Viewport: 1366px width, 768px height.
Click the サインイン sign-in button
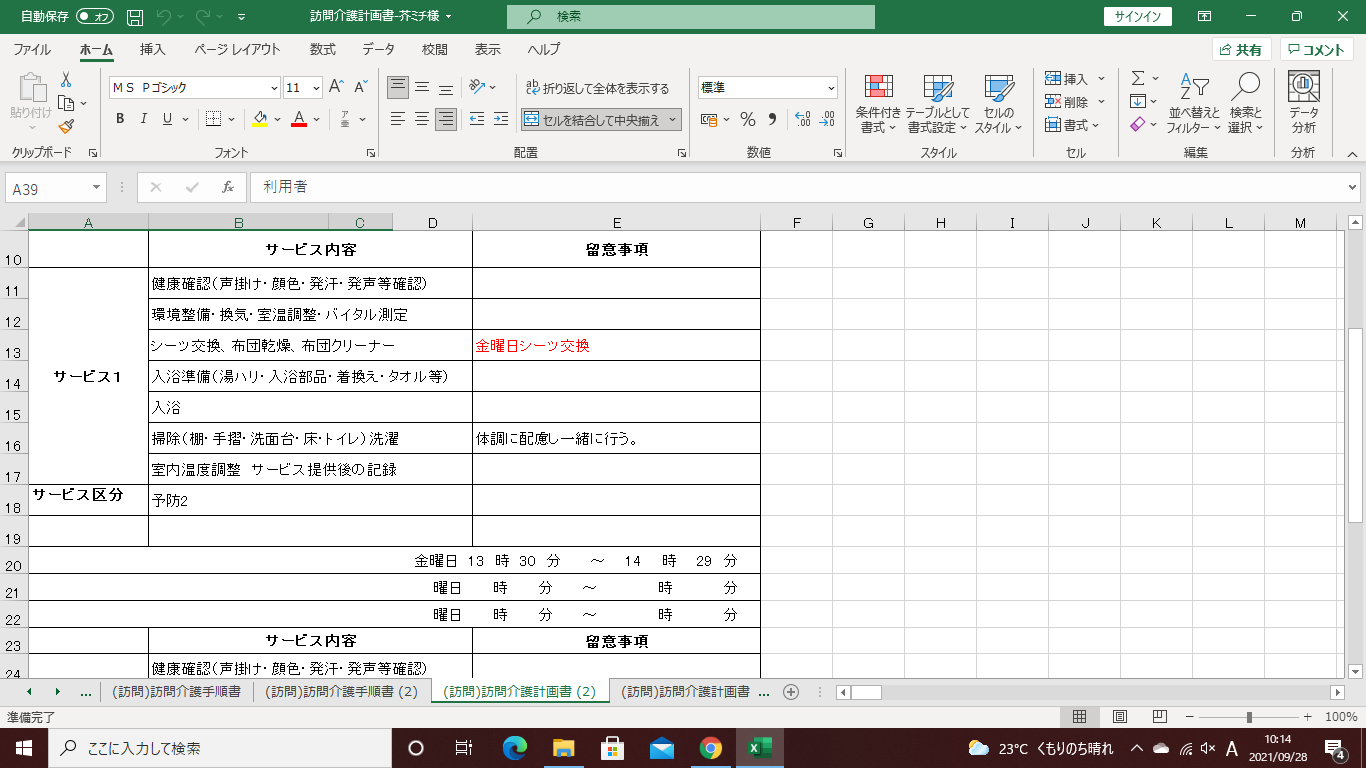(1137, 16)
